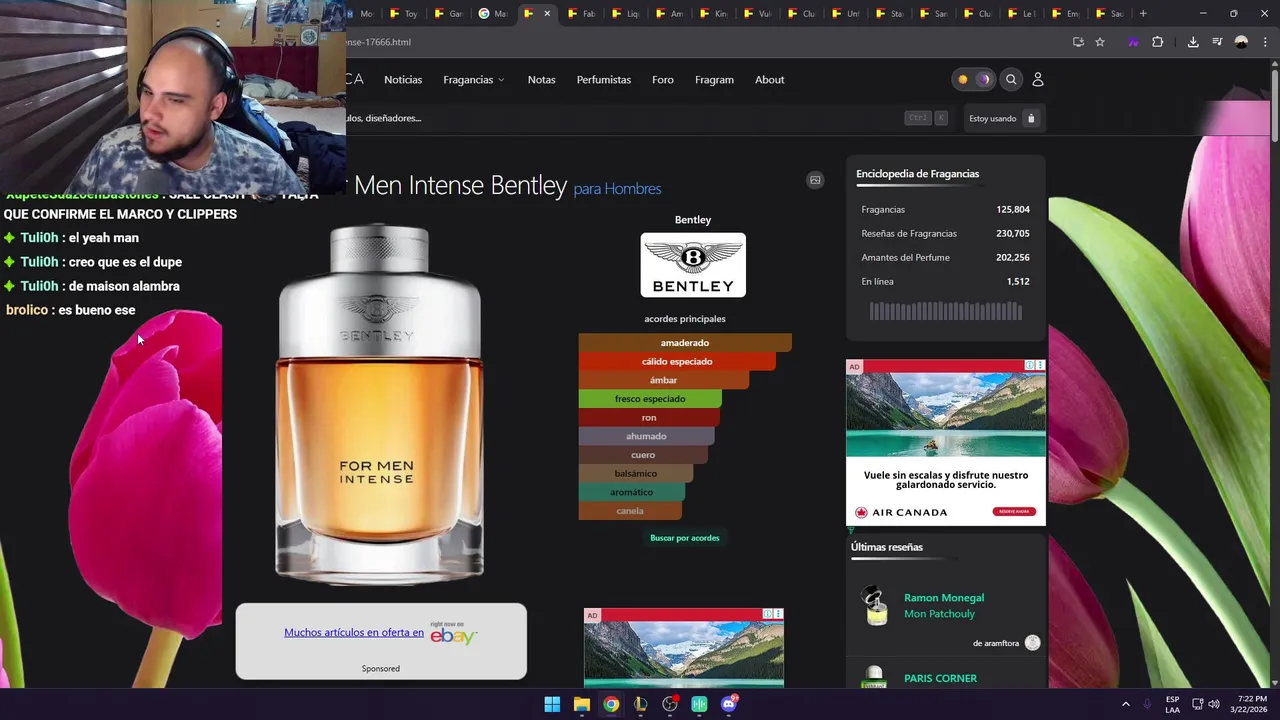This screenshot has height=720, width=1280.
Task: Click the trash icon beside Estoy usando
Action: pyautogui.click(x=1031, y=118)
